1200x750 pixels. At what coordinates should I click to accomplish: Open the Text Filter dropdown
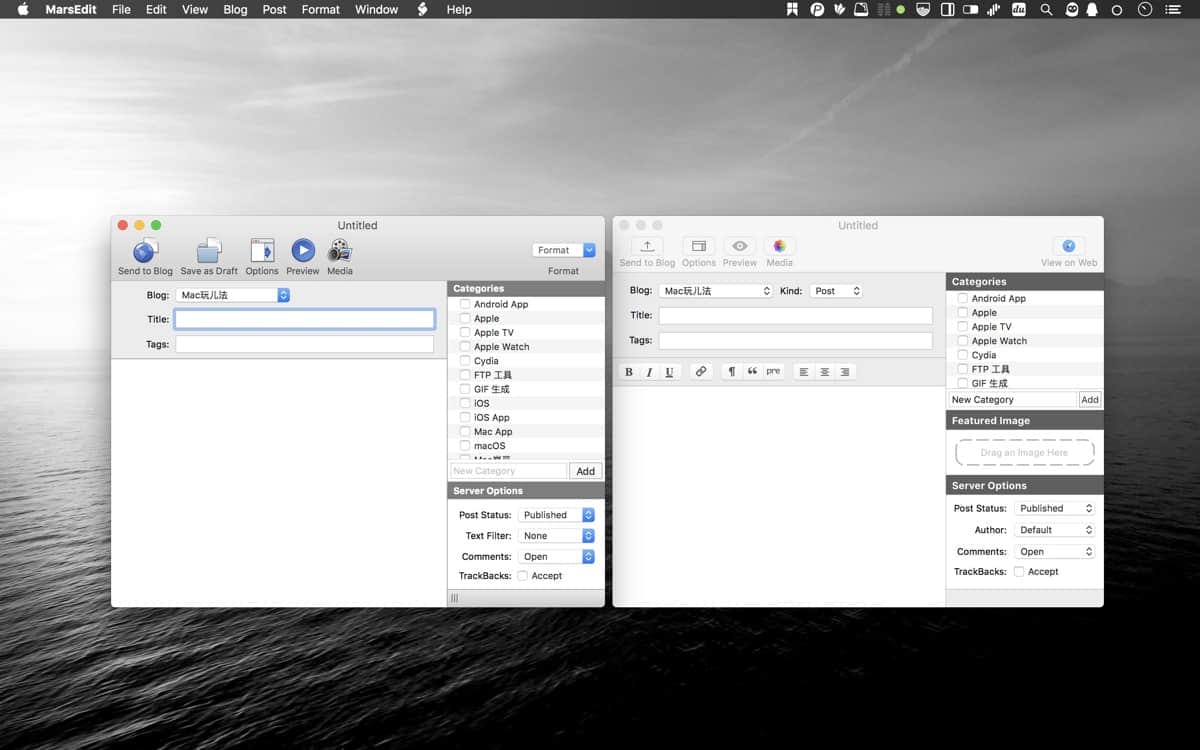[x=556, y=536]
